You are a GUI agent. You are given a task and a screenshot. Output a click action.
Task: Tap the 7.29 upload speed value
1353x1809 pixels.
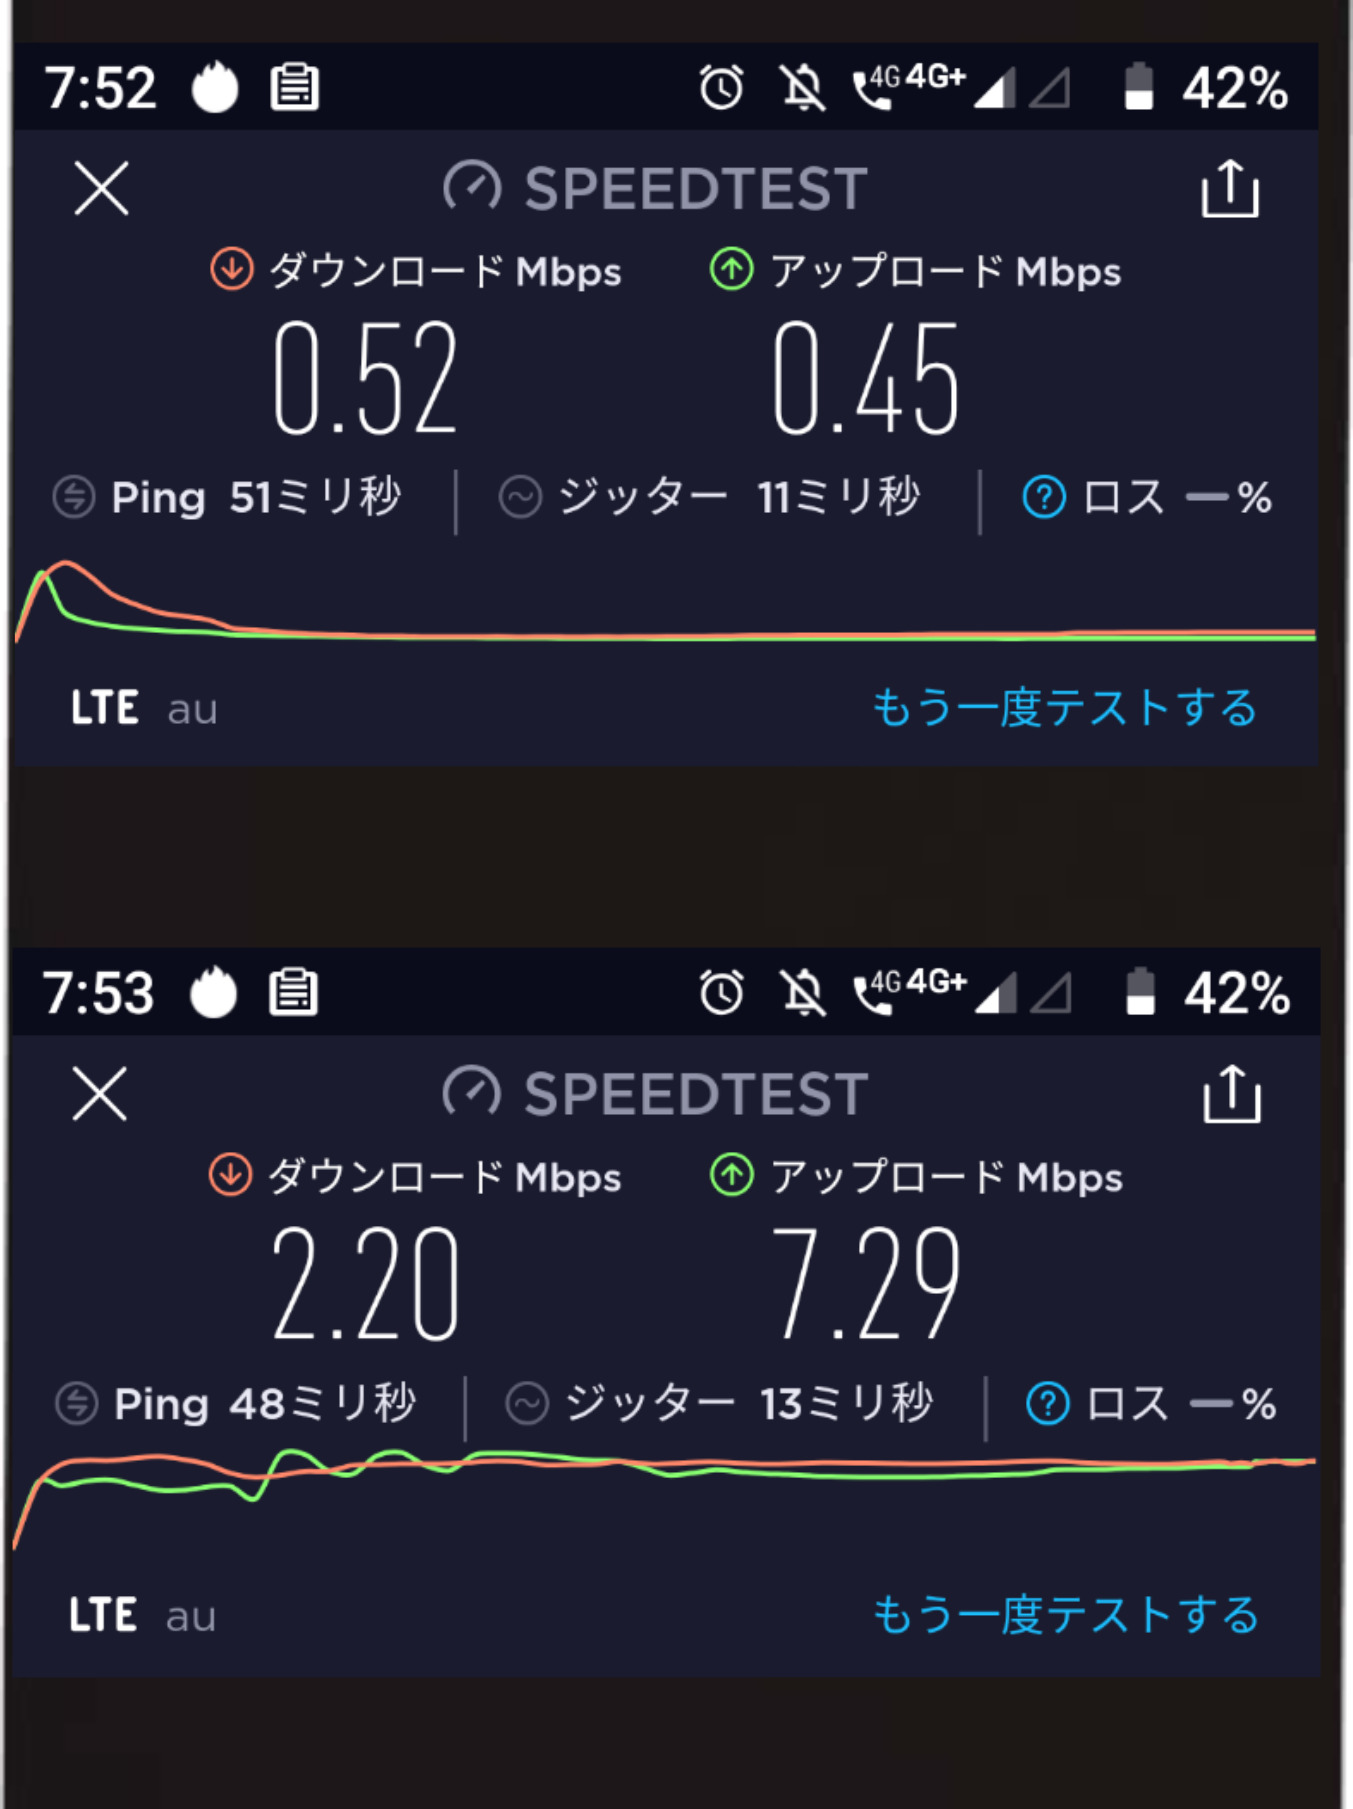[x=865, y=1285]
